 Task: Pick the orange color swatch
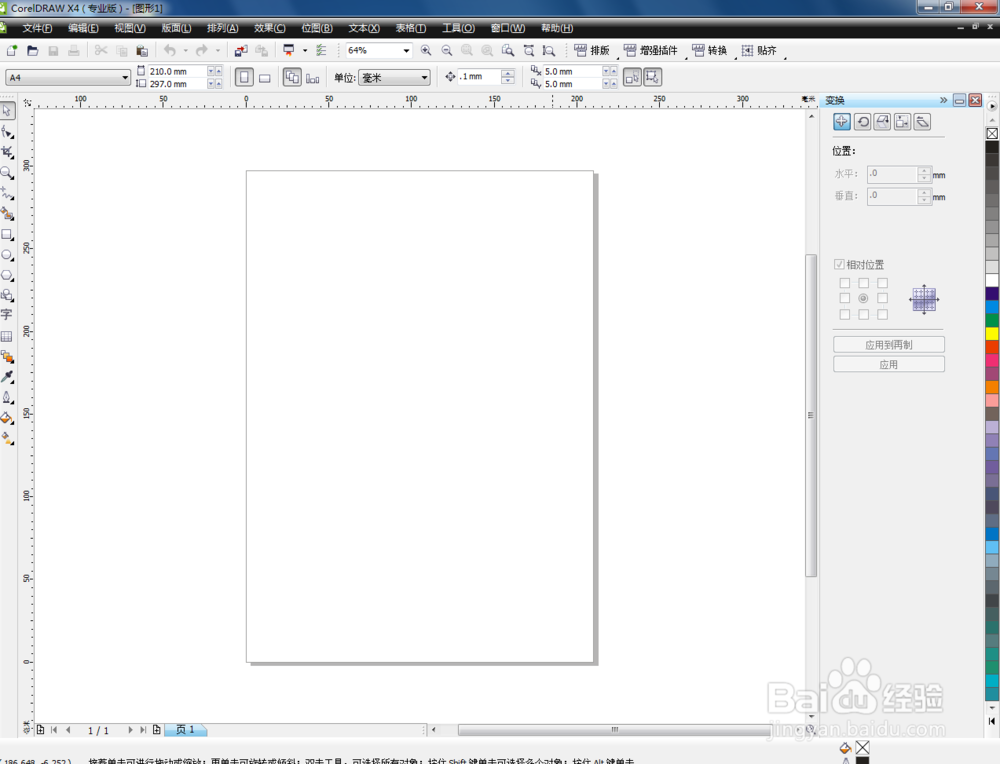(x=992, y=386)
